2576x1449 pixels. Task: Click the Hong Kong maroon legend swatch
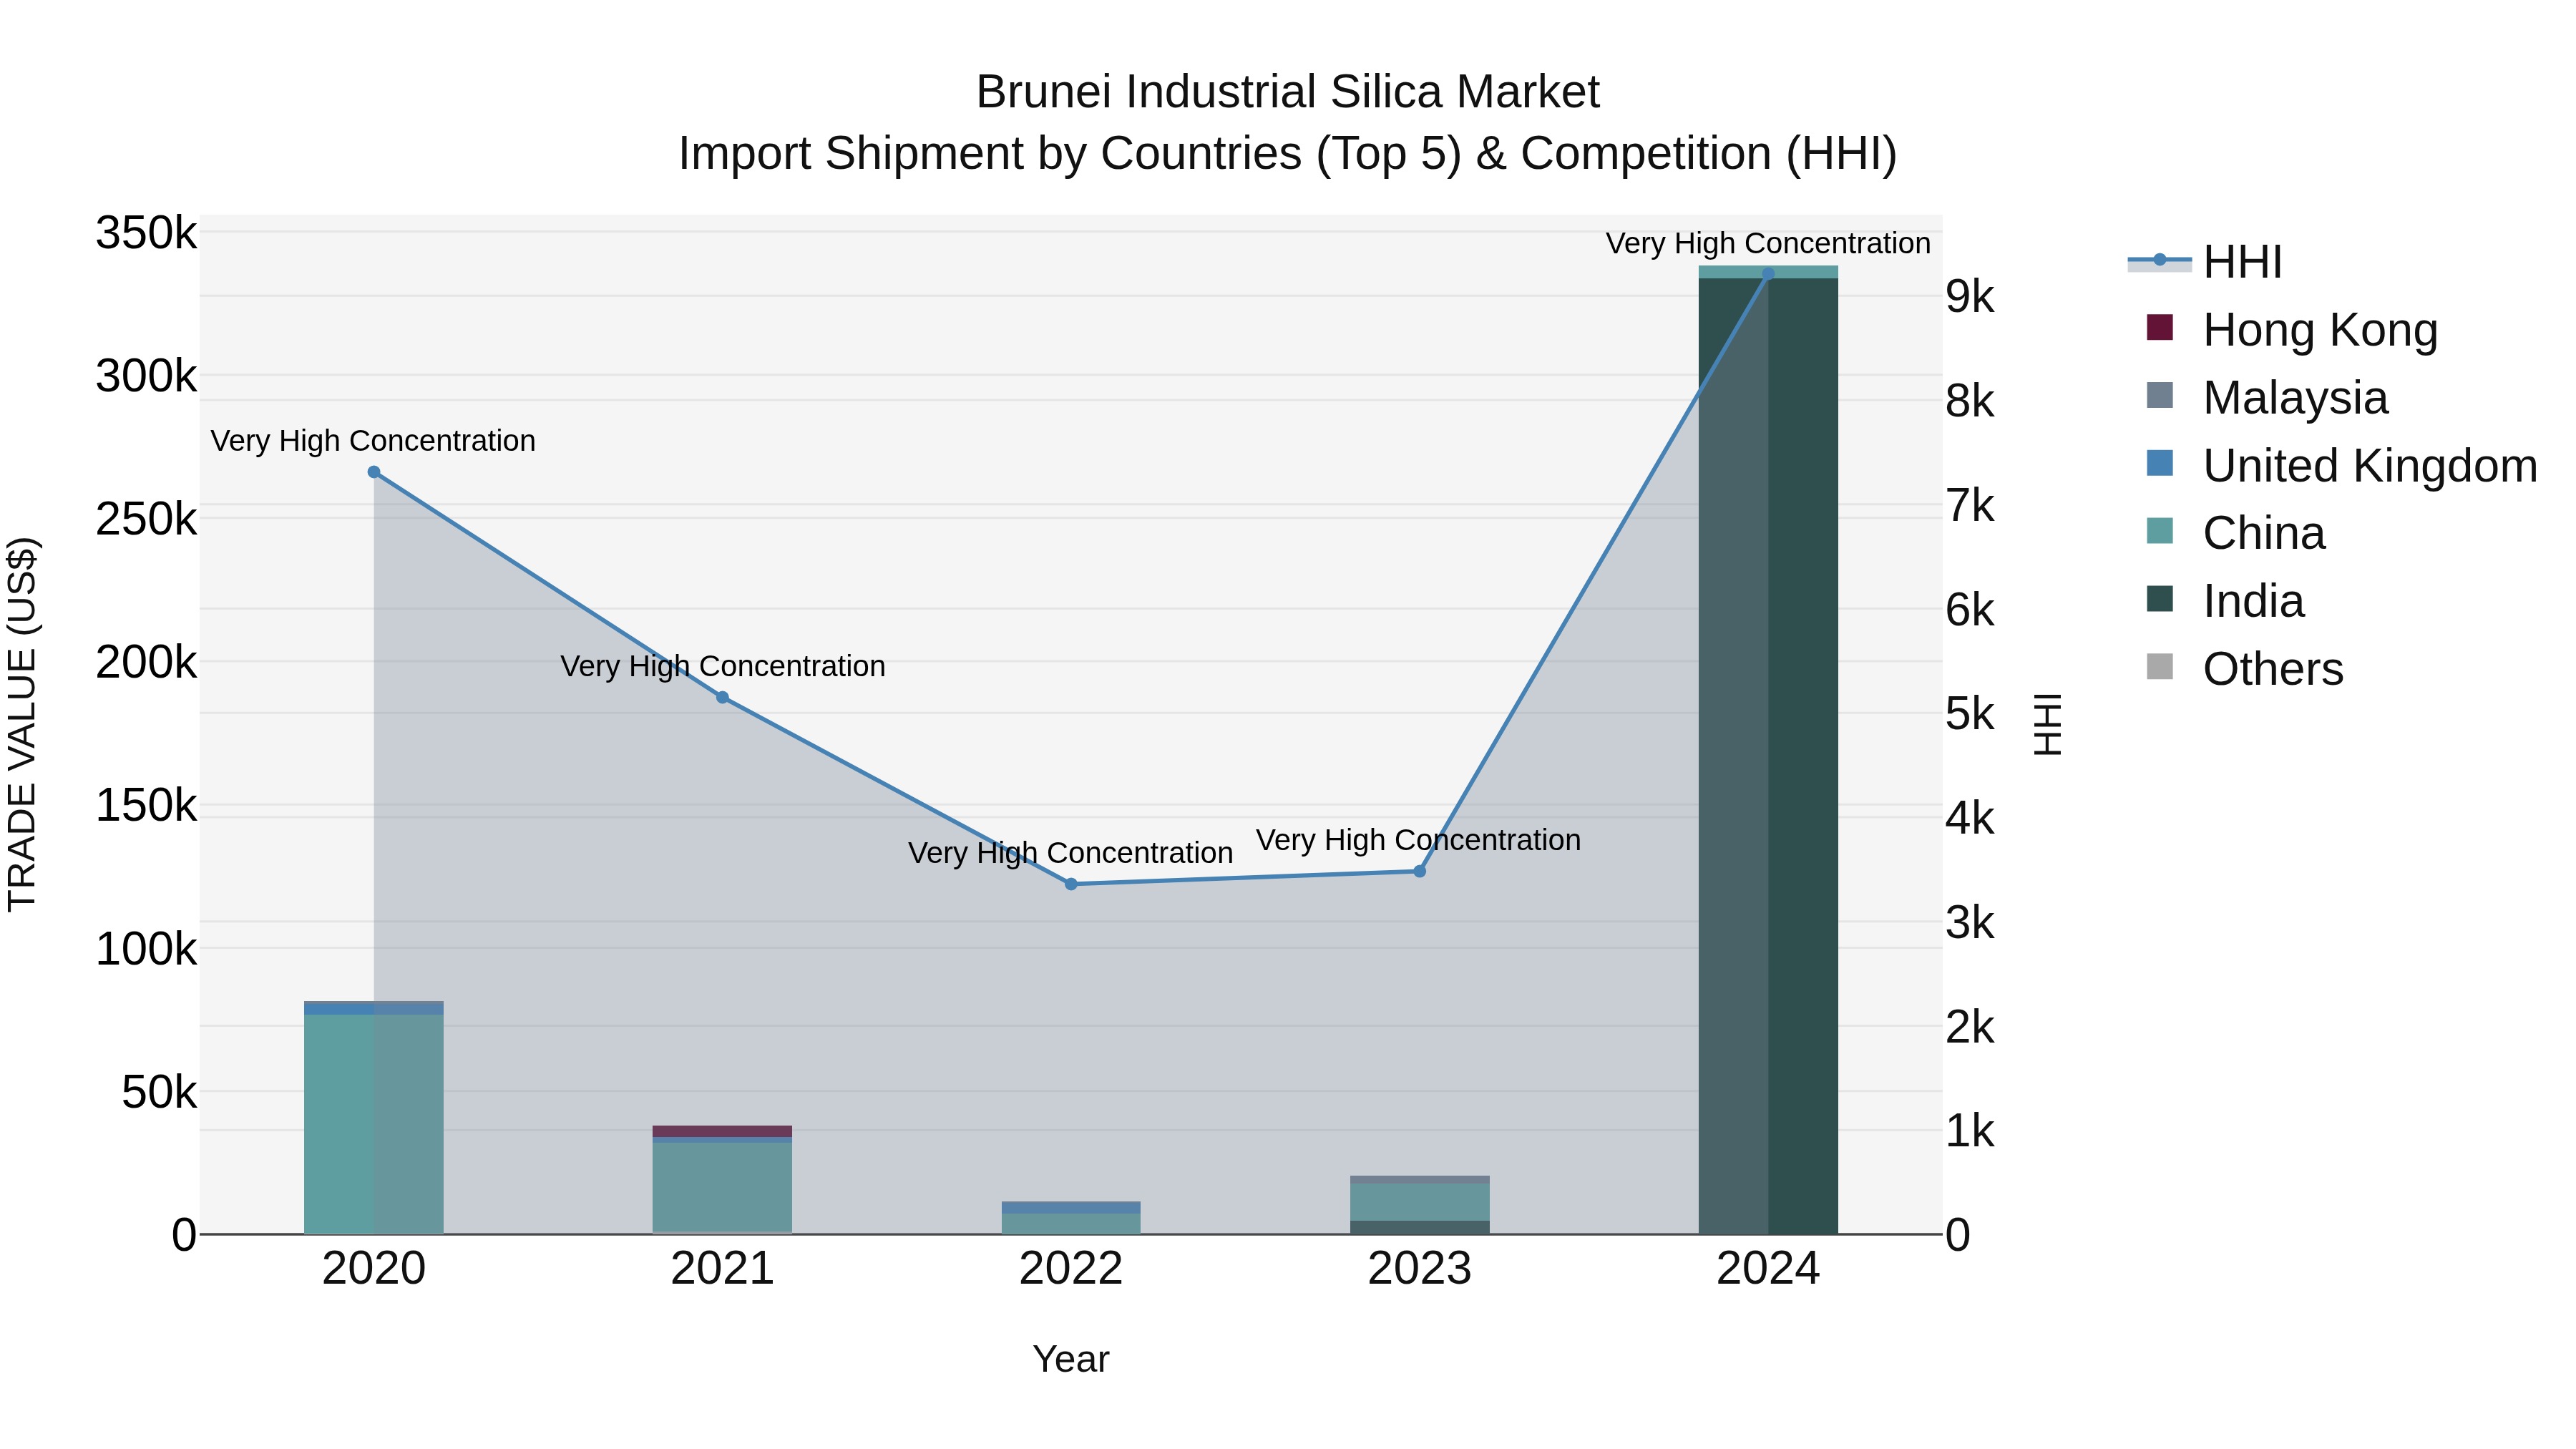pyautogui.click(x=2160, y=327)
